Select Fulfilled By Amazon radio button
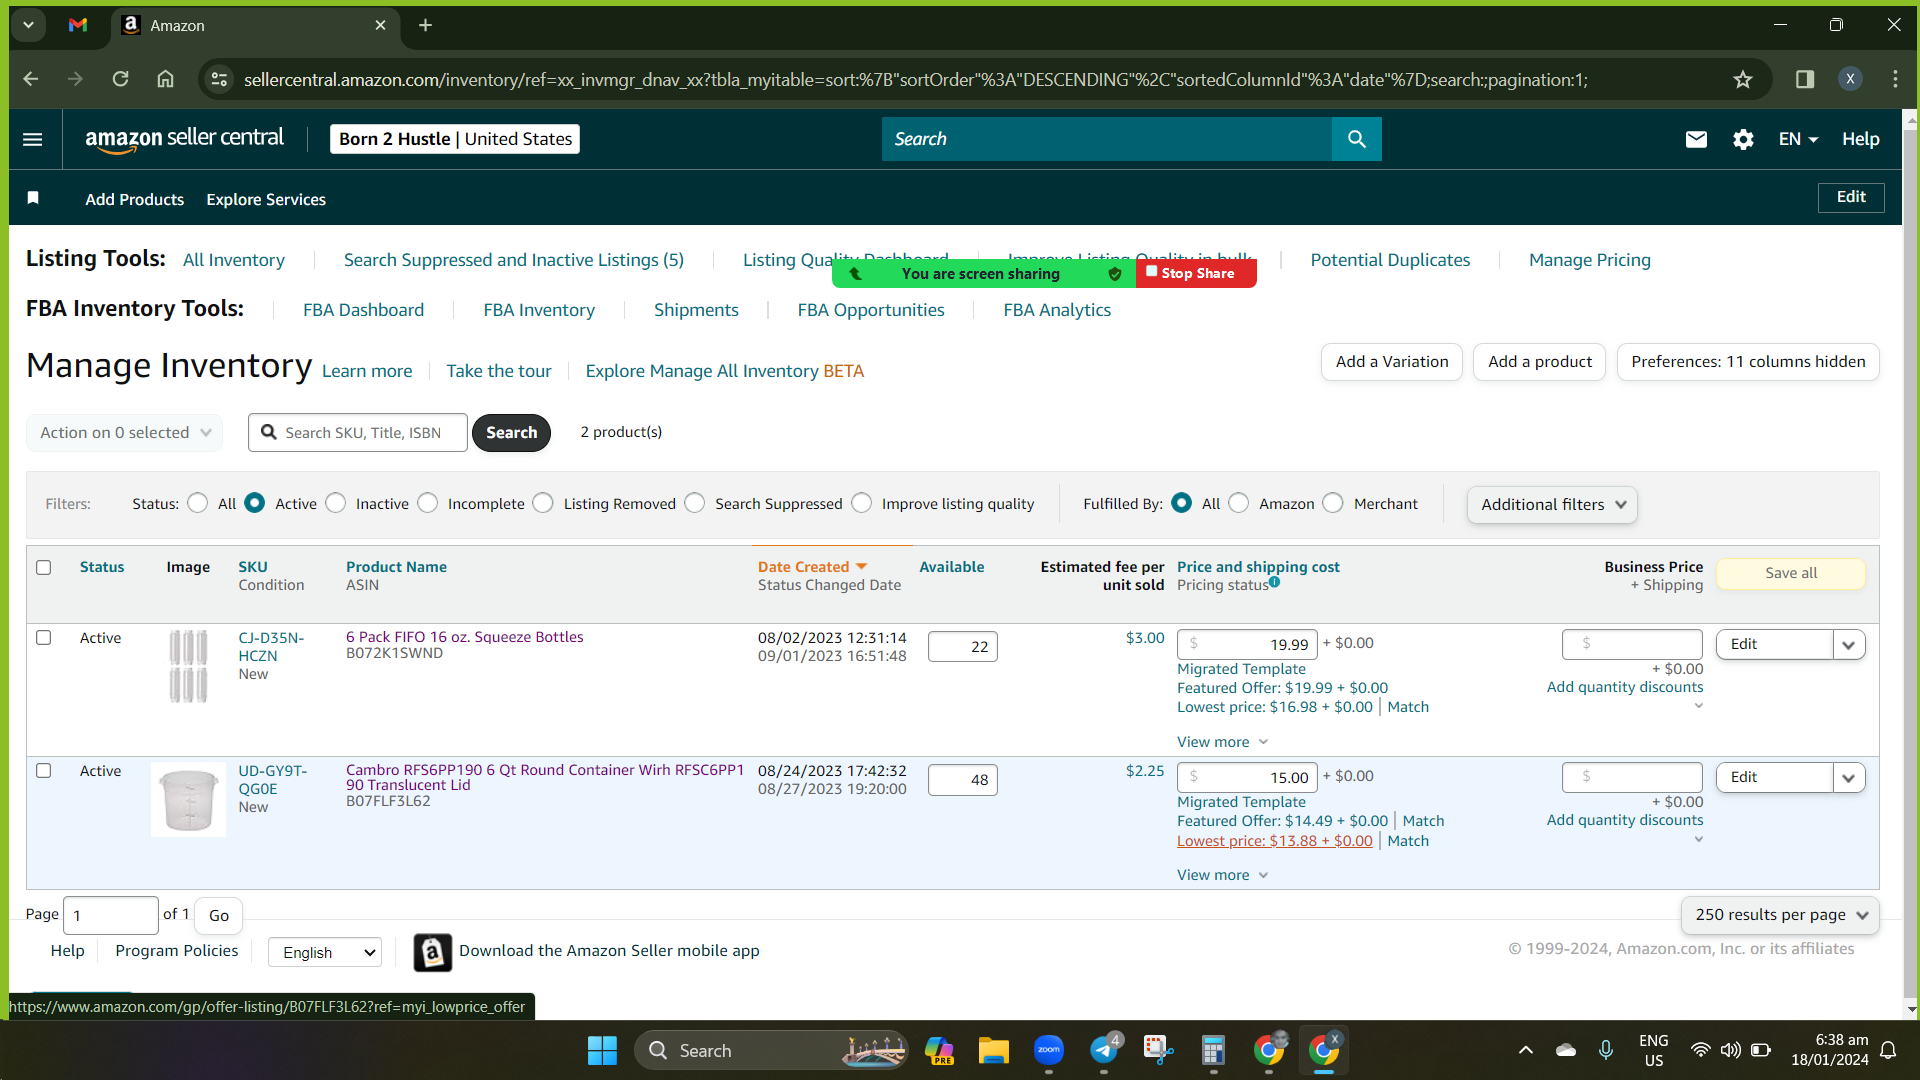Viewport: 1920px width, 1080px height. click(1239, 503)
